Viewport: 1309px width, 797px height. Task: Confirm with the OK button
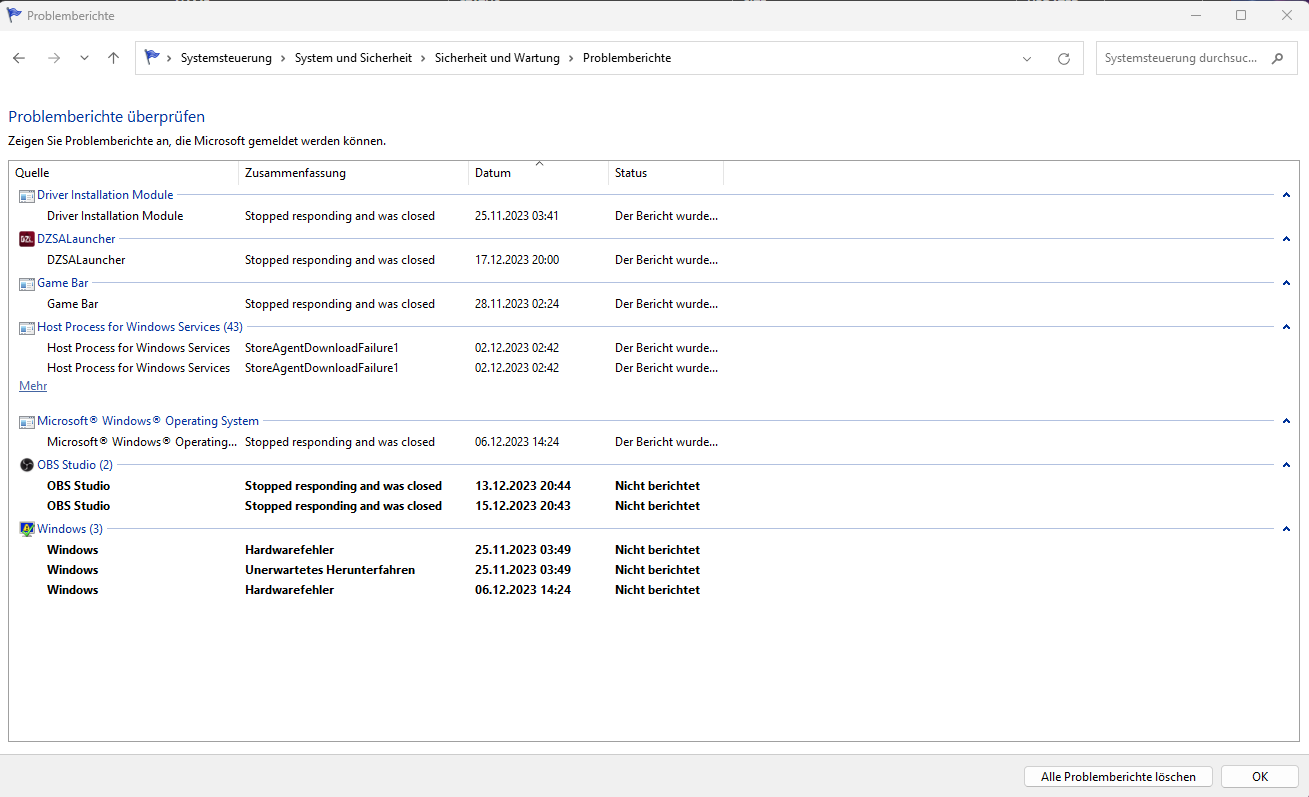point(1260,777)
